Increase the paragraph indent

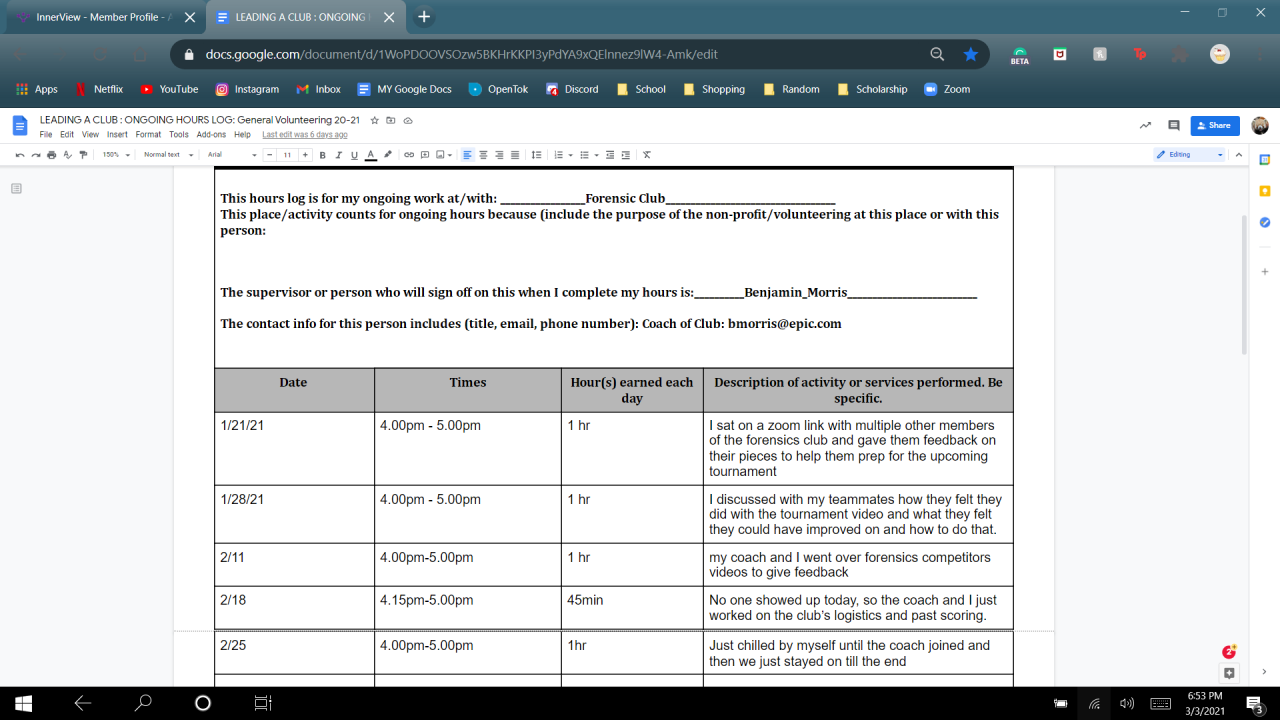[626, 155]
